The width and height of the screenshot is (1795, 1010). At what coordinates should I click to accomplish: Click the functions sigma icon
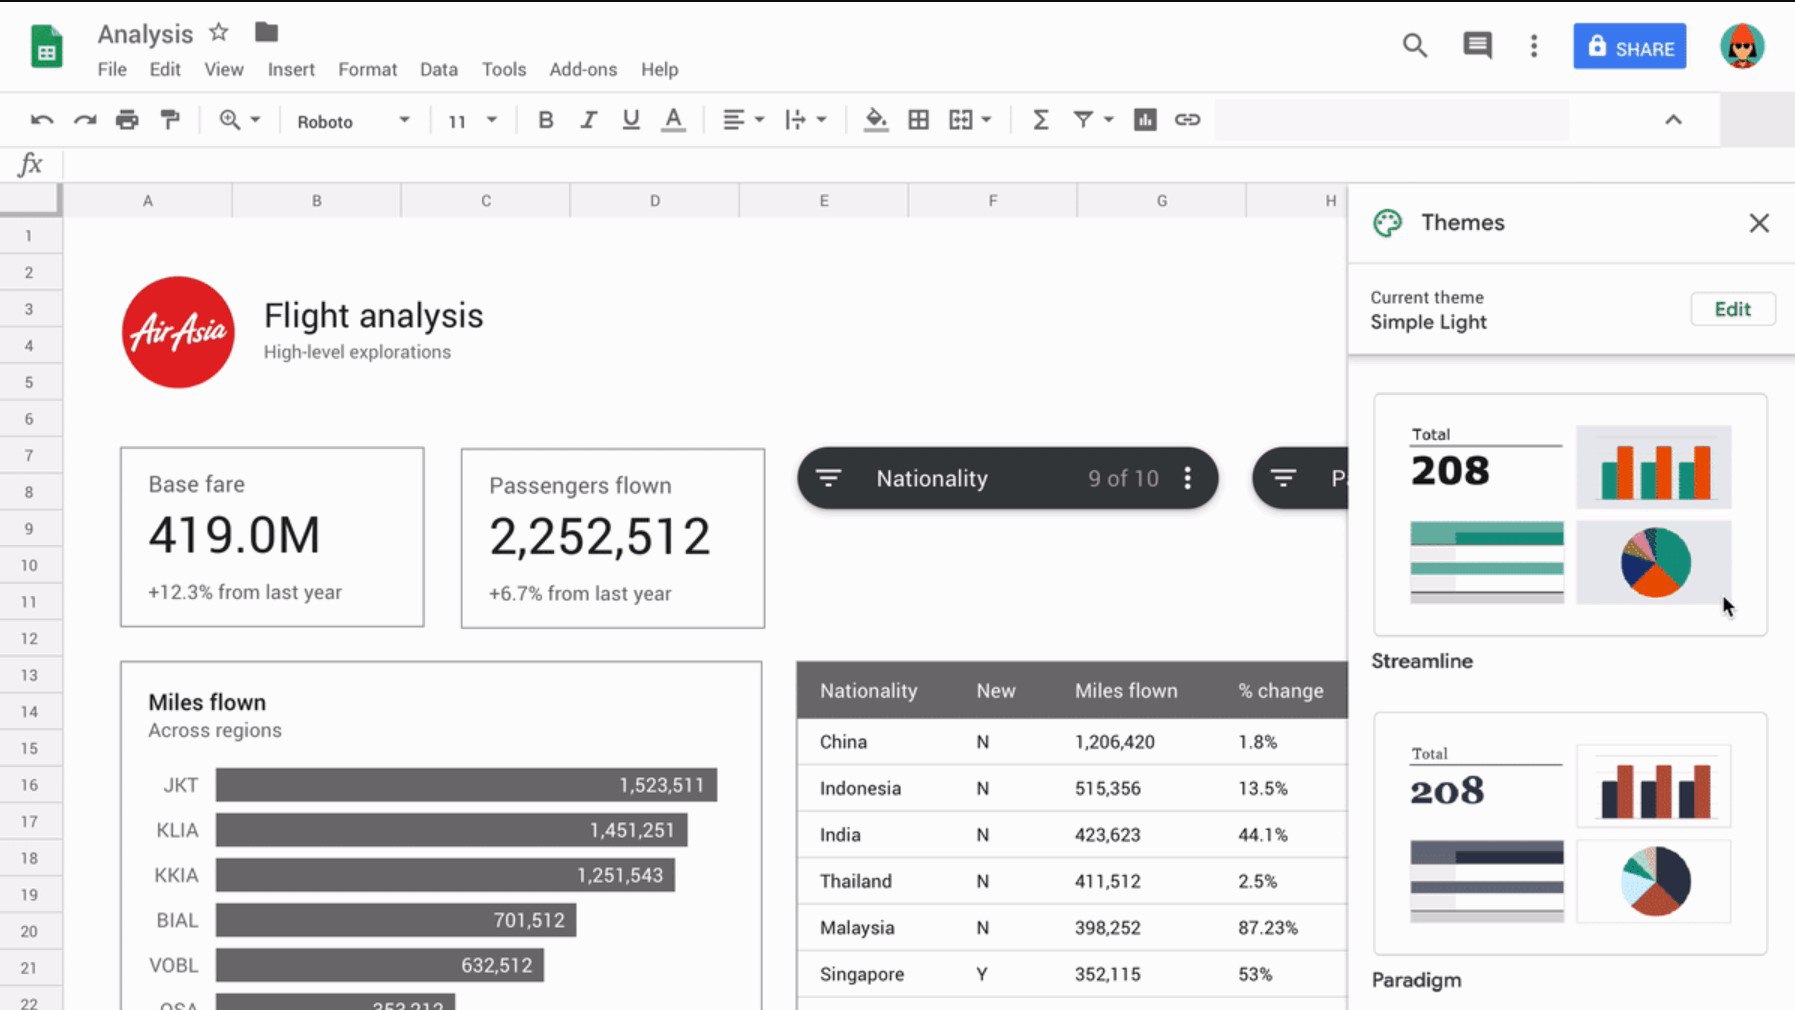1040,120
